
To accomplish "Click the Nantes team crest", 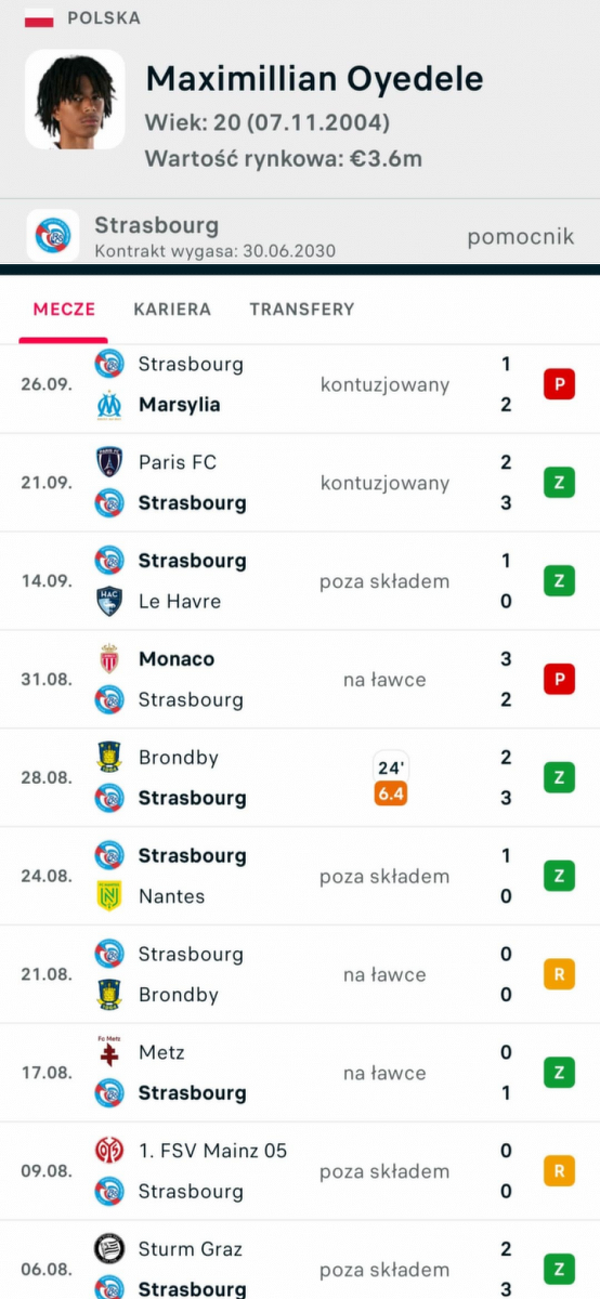I will click(109, 896).
